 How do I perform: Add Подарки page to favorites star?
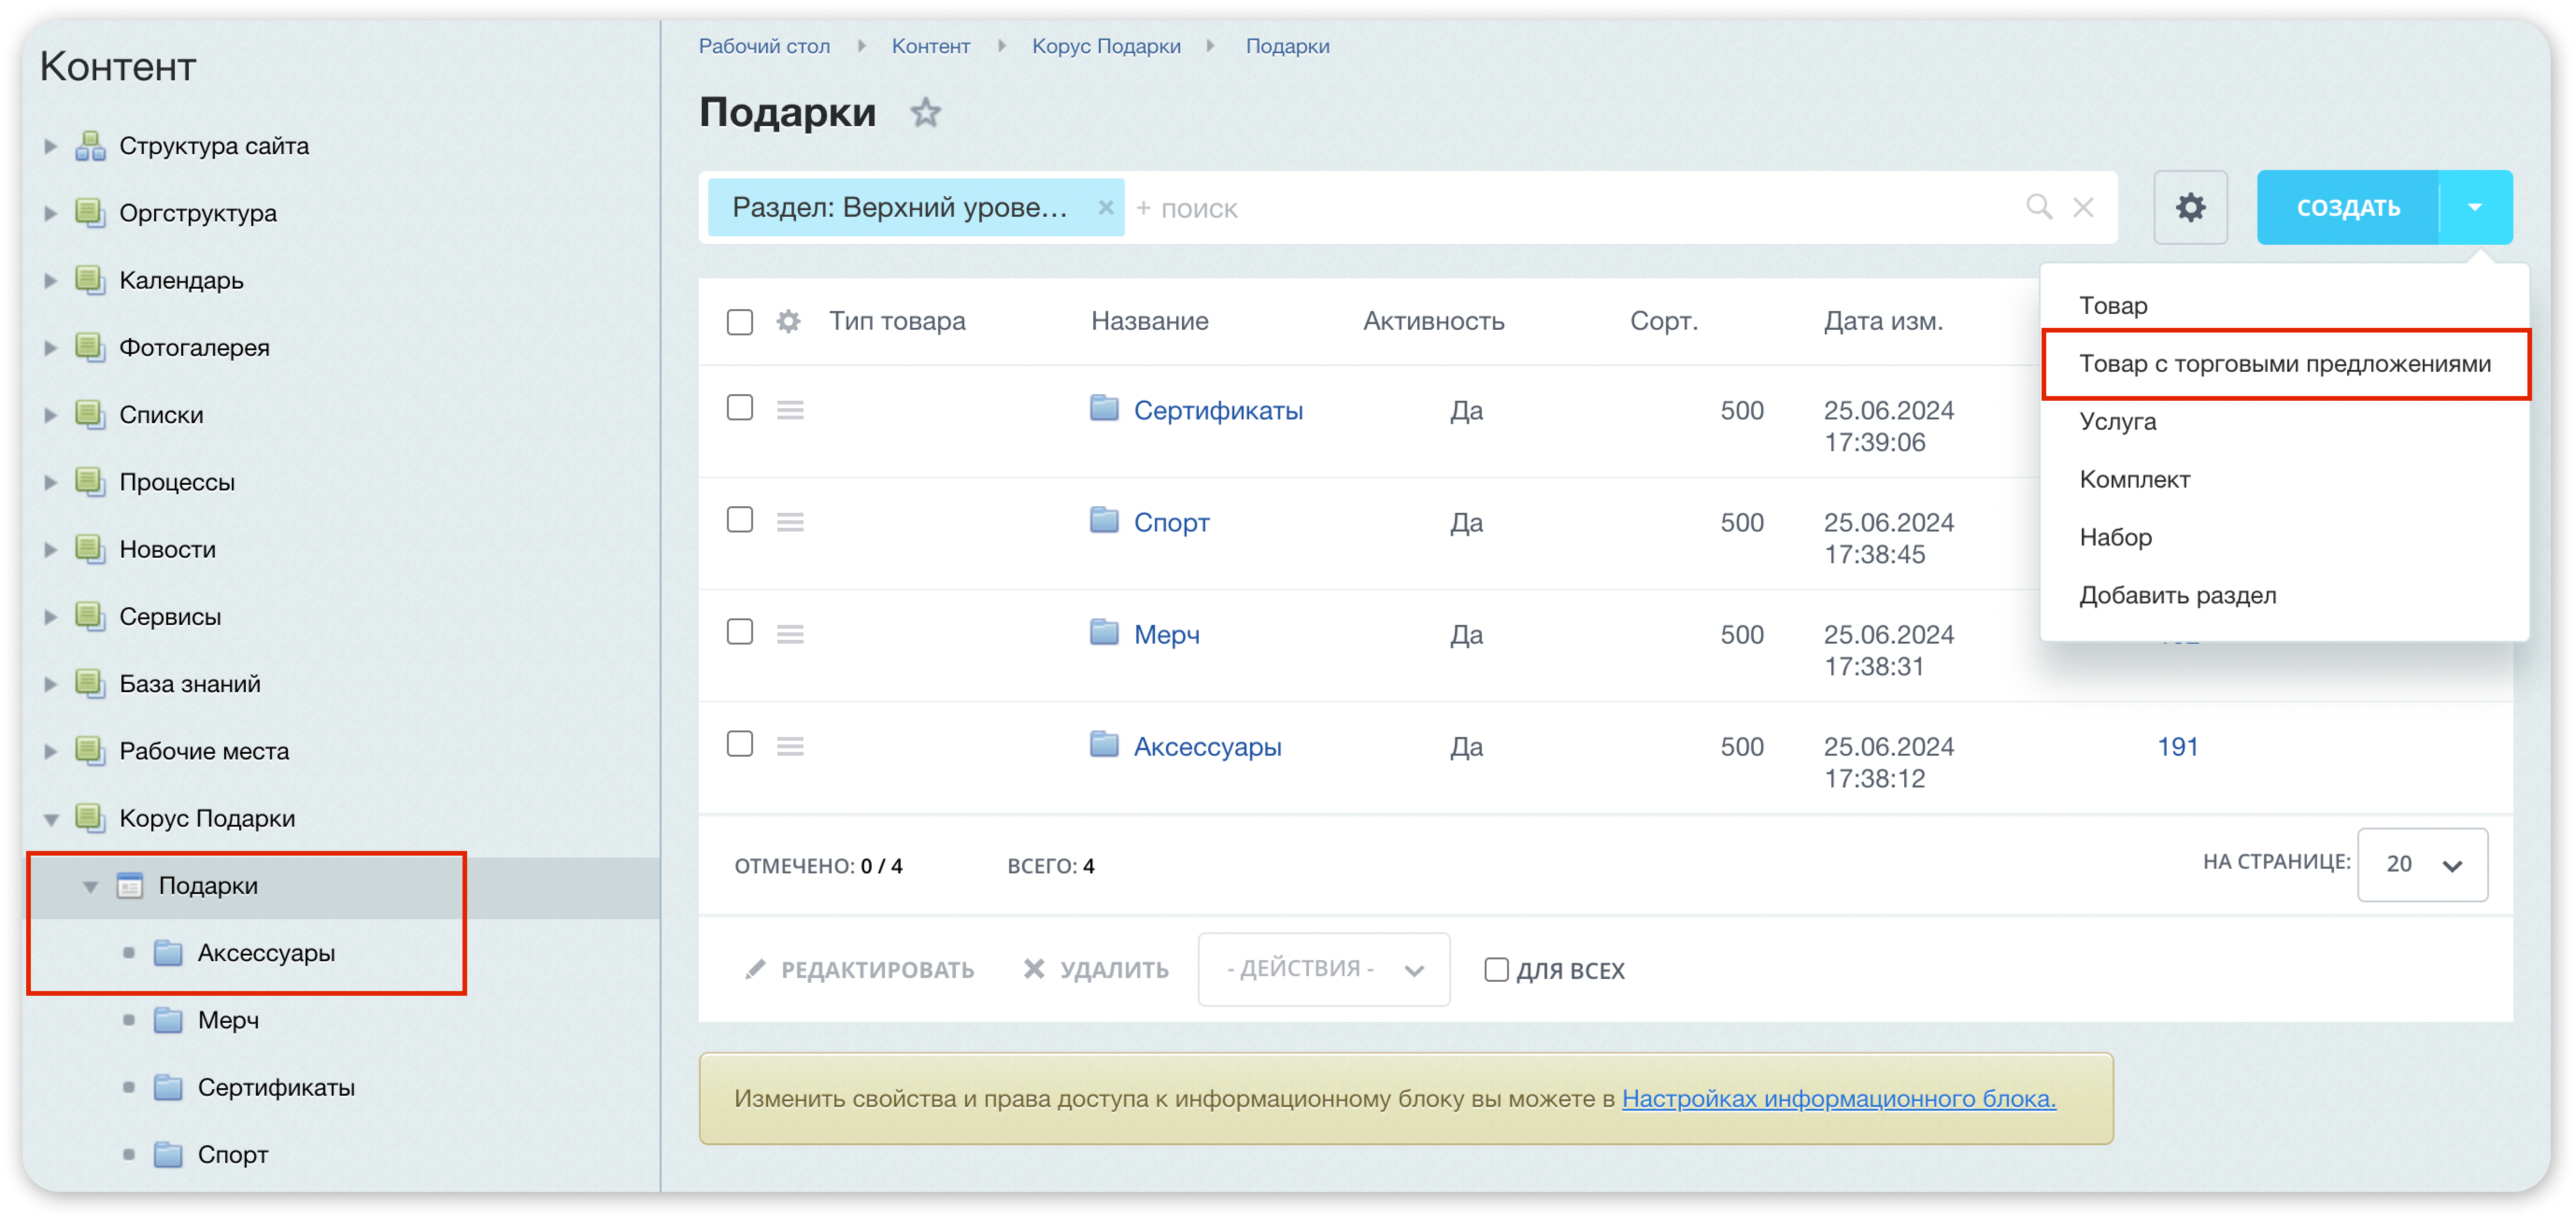point(925,112)
